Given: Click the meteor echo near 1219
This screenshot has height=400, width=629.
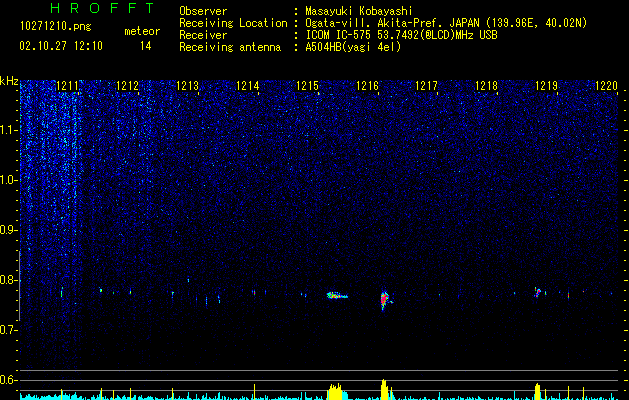Looking at the screenshot, I should tap(538, 292).
